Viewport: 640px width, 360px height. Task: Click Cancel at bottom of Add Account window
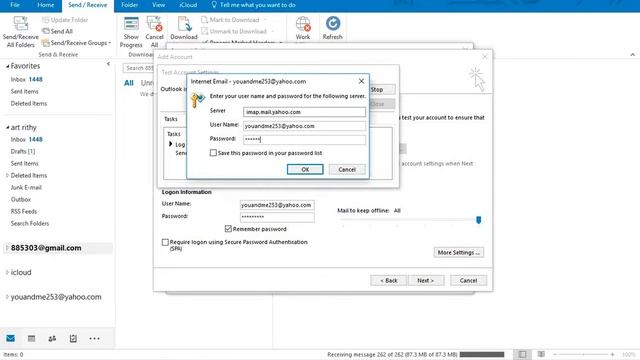click(x=468, y=280)
